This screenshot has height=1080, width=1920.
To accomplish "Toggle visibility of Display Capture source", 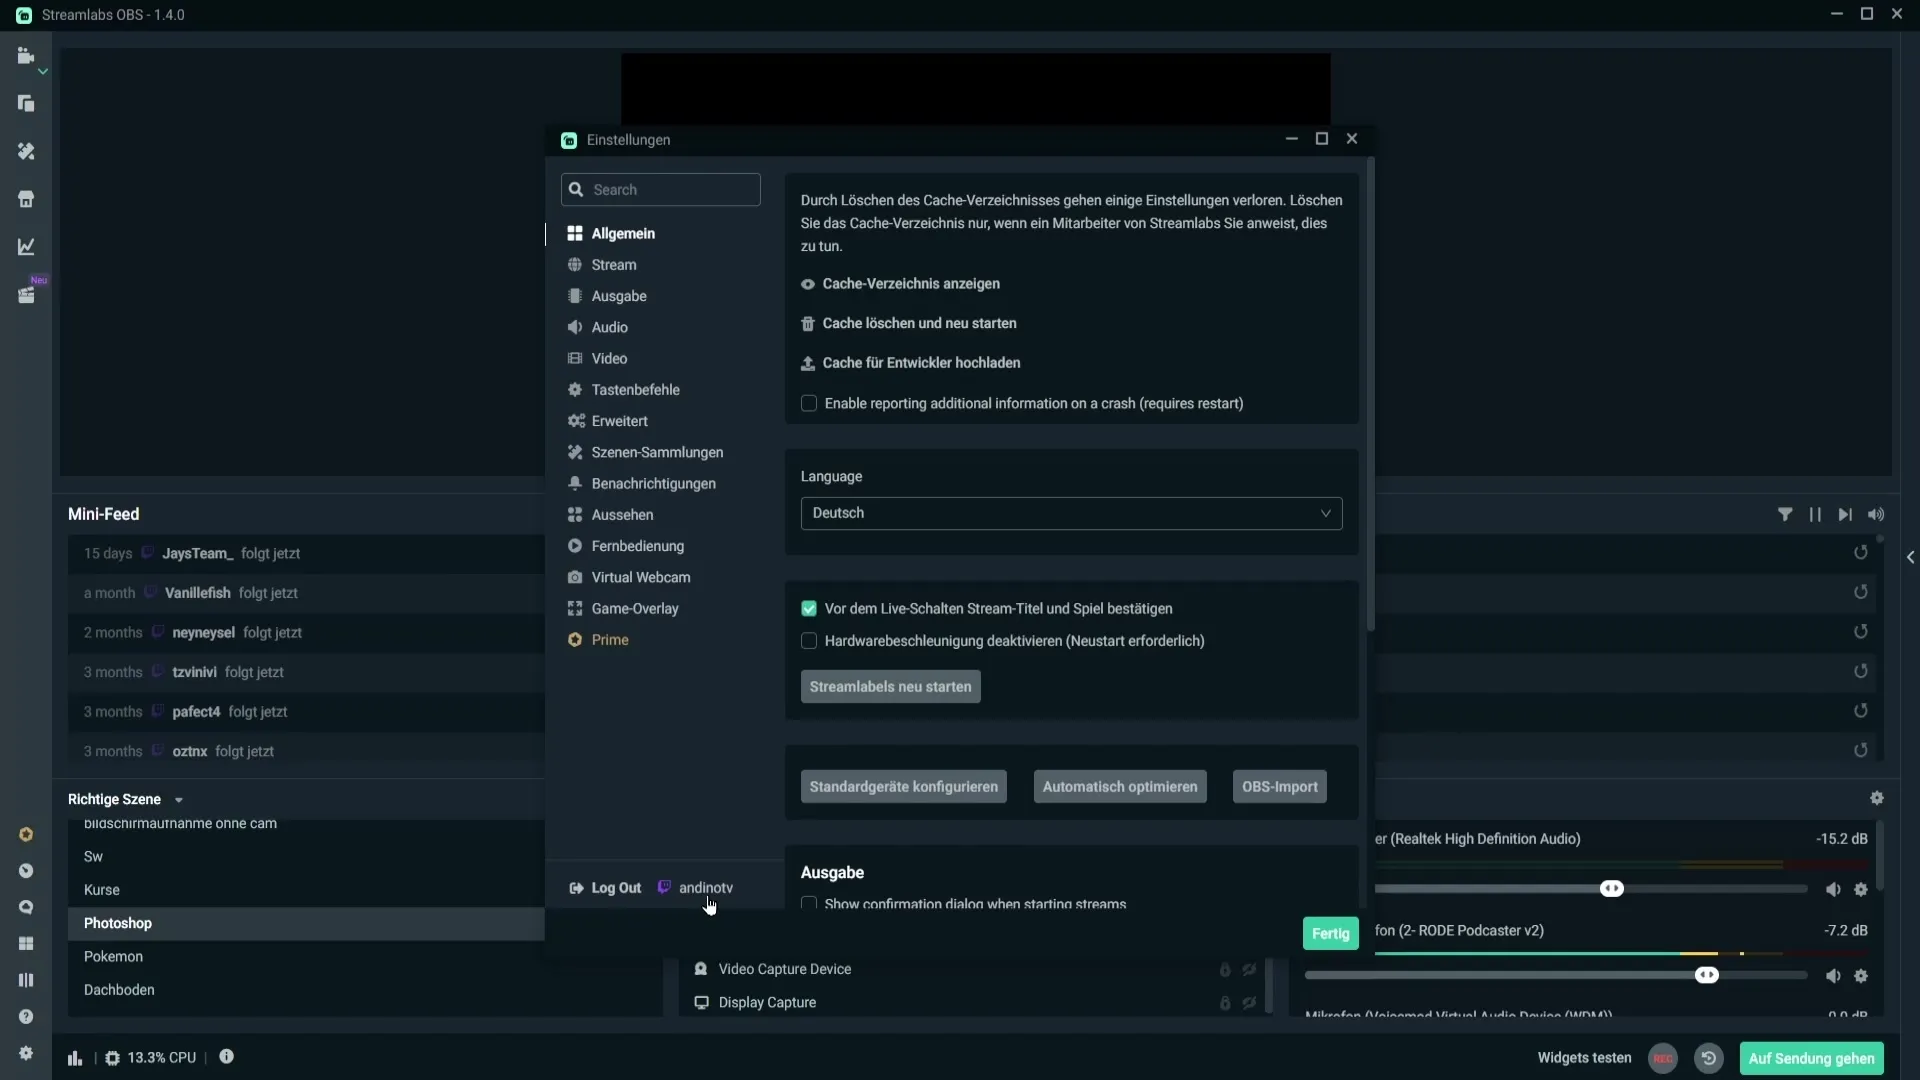I will point(1250,1002).
